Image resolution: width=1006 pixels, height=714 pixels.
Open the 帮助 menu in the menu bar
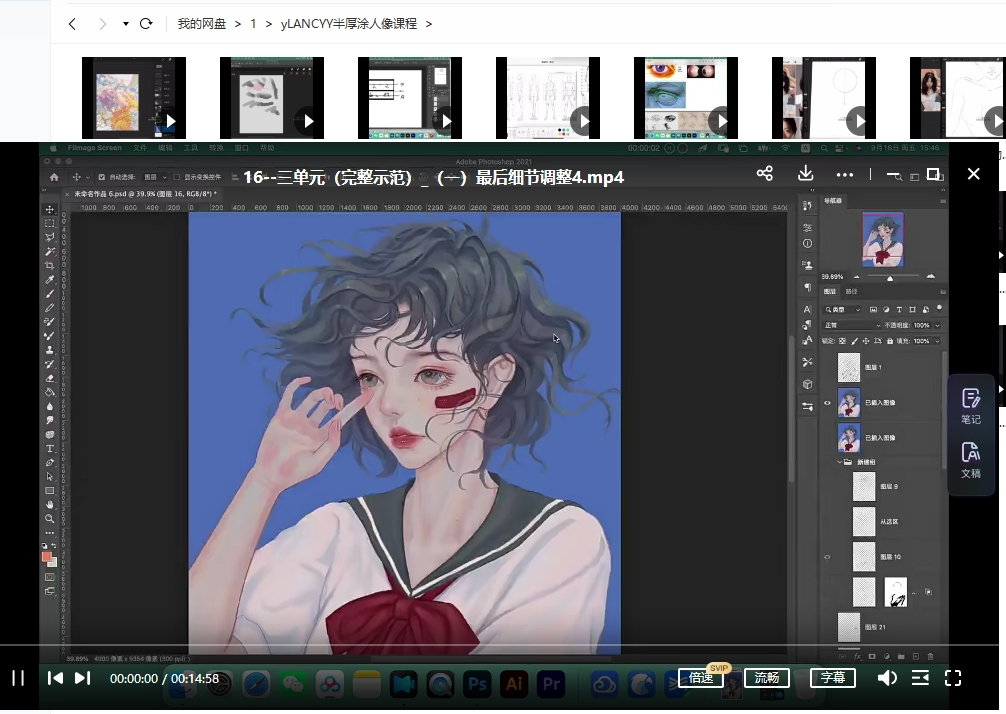click(x=266, y=148)
